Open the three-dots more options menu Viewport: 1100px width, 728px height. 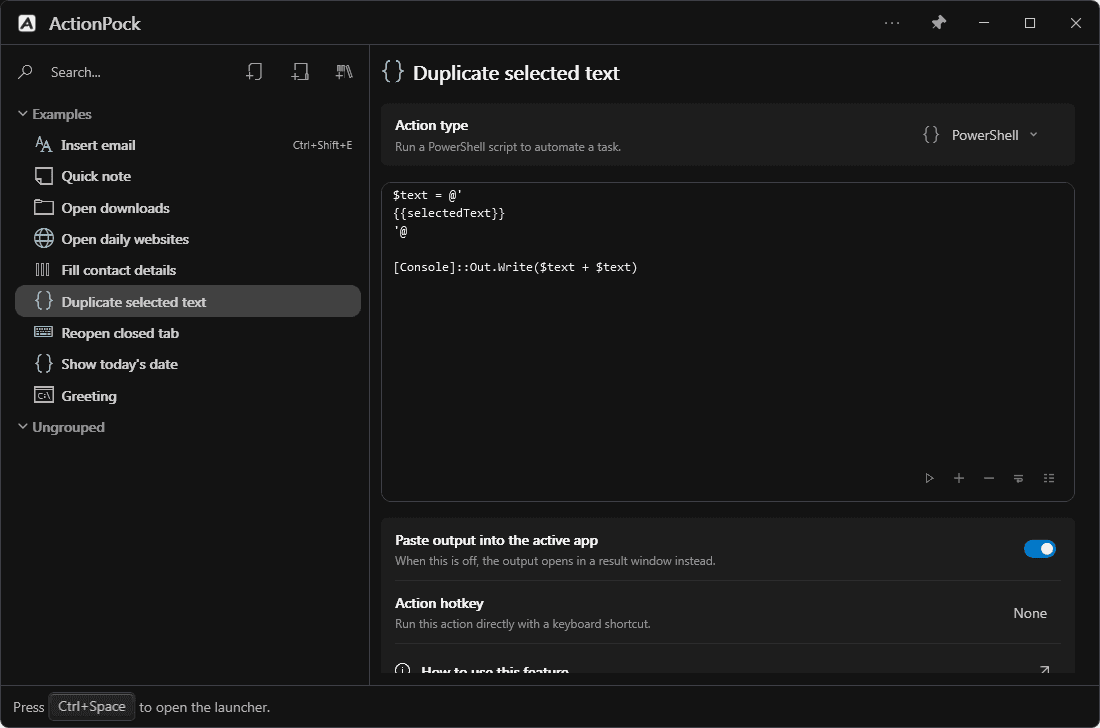(892, 23)
